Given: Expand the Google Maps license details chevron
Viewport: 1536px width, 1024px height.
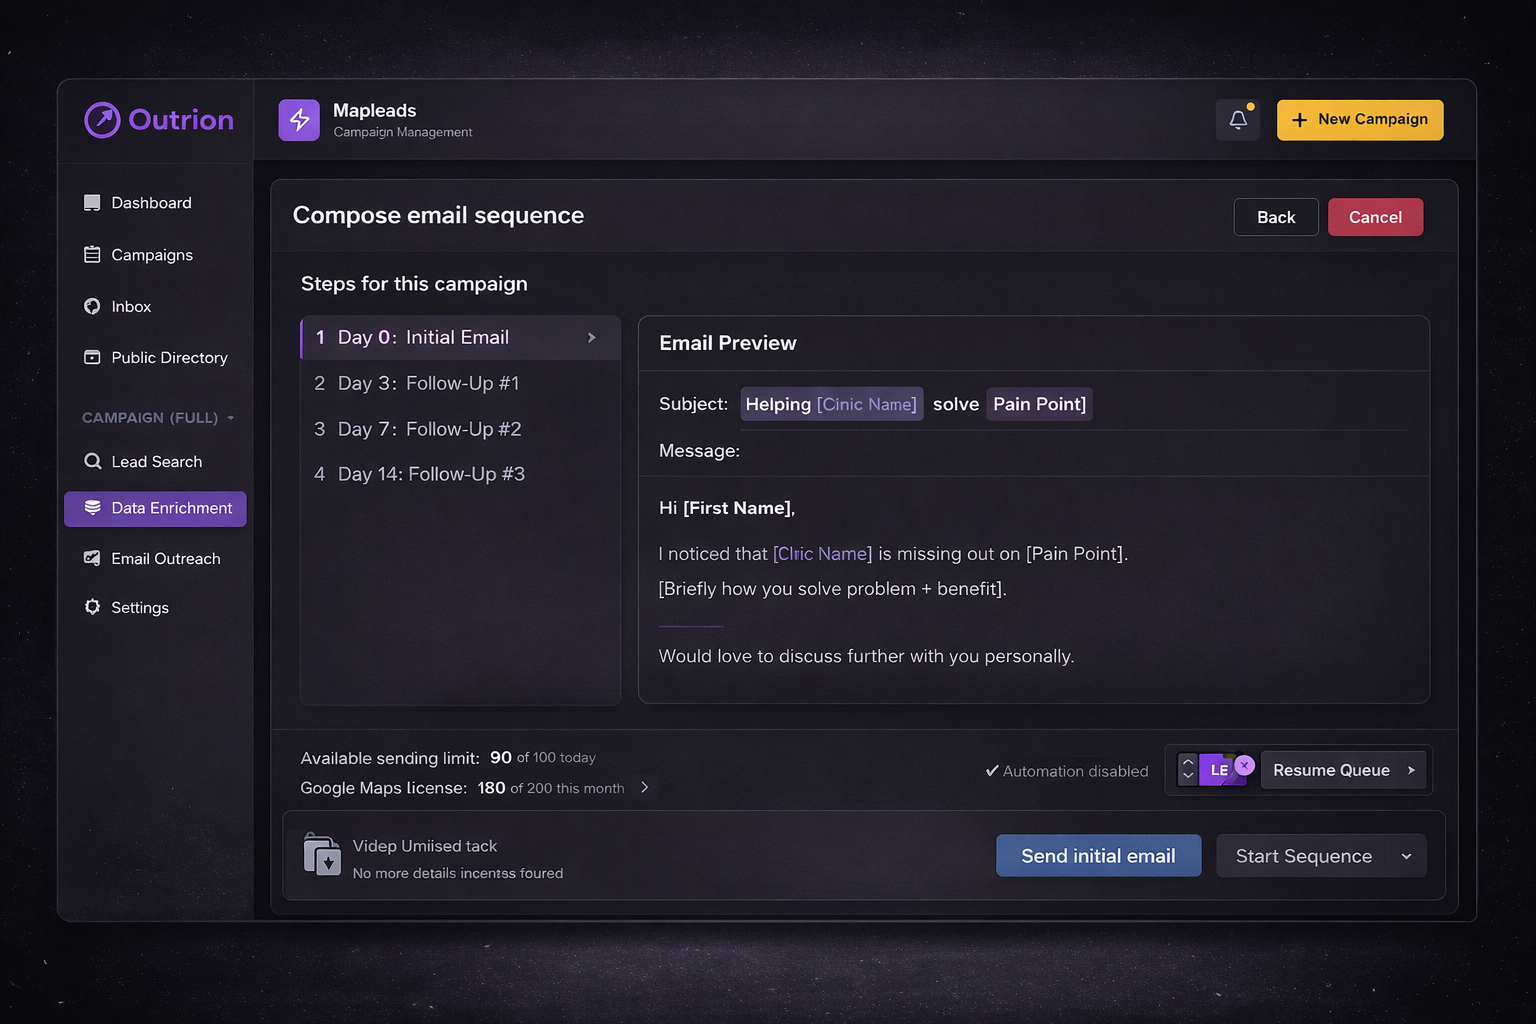Looking at the screenshot, I should coord(645,788).
